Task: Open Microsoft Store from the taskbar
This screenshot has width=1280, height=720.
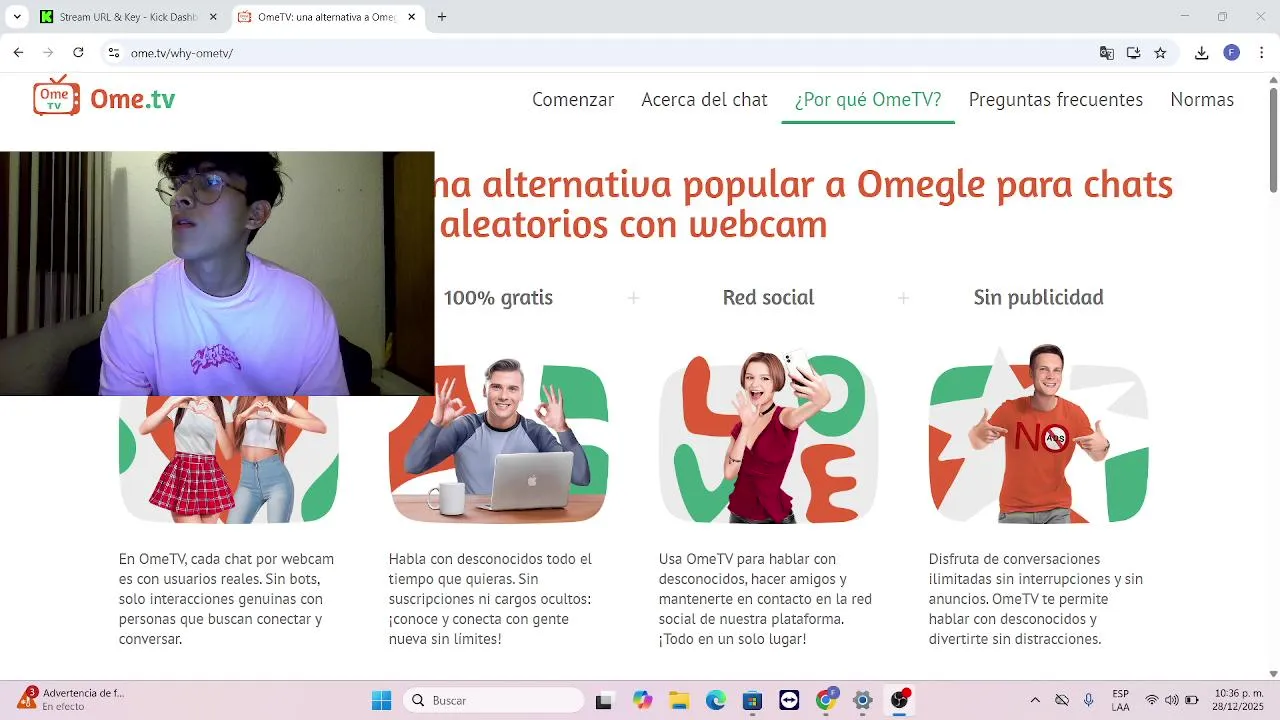Action: point(752,700)
